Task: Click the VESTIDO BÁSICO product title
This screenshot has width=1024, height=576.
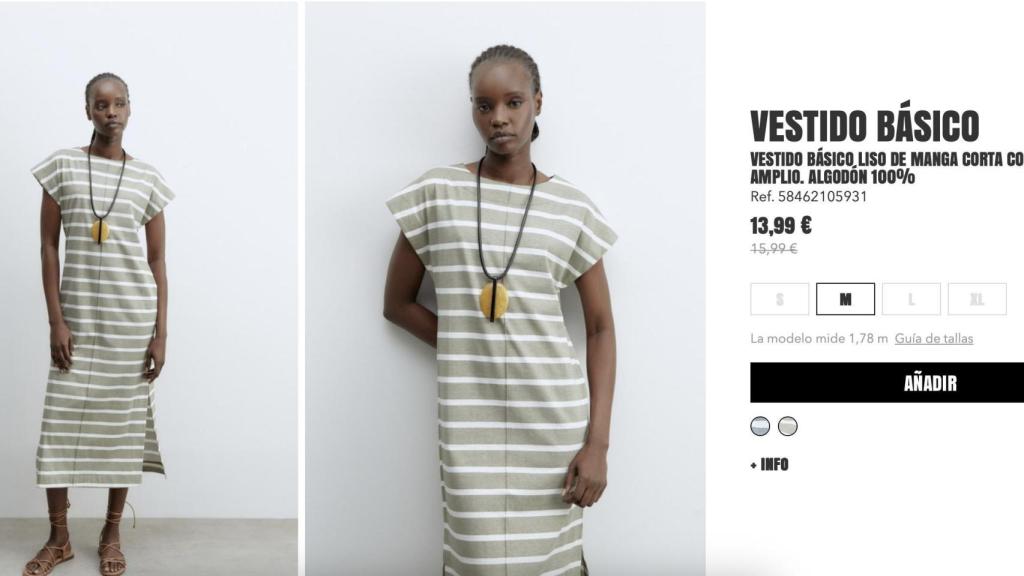Action: pyautogui.click(x=865, y=126)
